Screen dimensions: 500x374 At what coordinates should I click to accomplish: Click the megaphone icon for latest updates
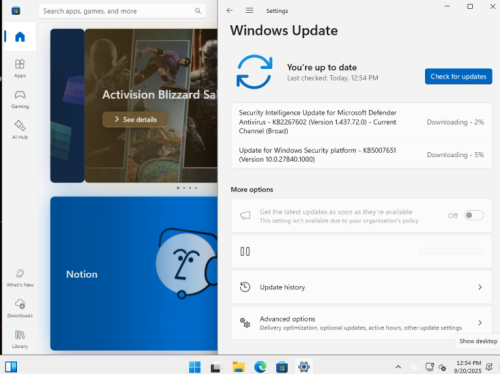(x=245, y=215)
